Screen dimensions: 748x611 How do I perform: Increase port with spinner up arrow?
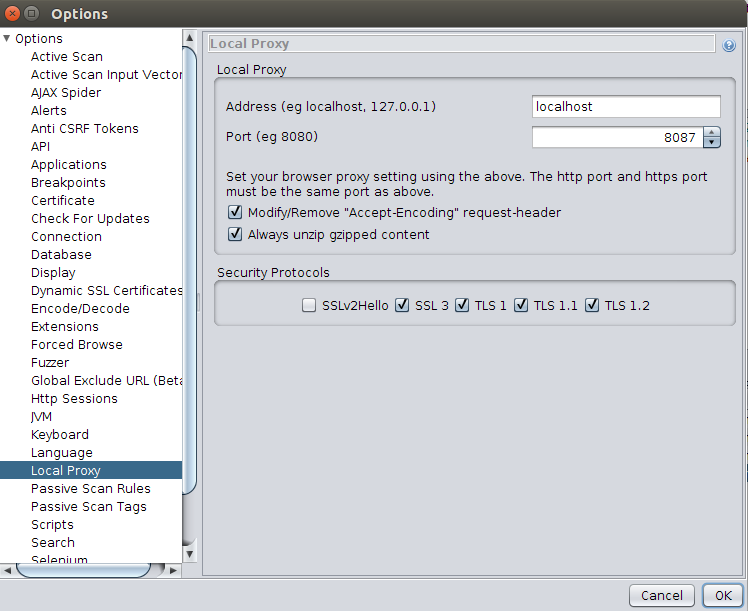click(711, 132)
